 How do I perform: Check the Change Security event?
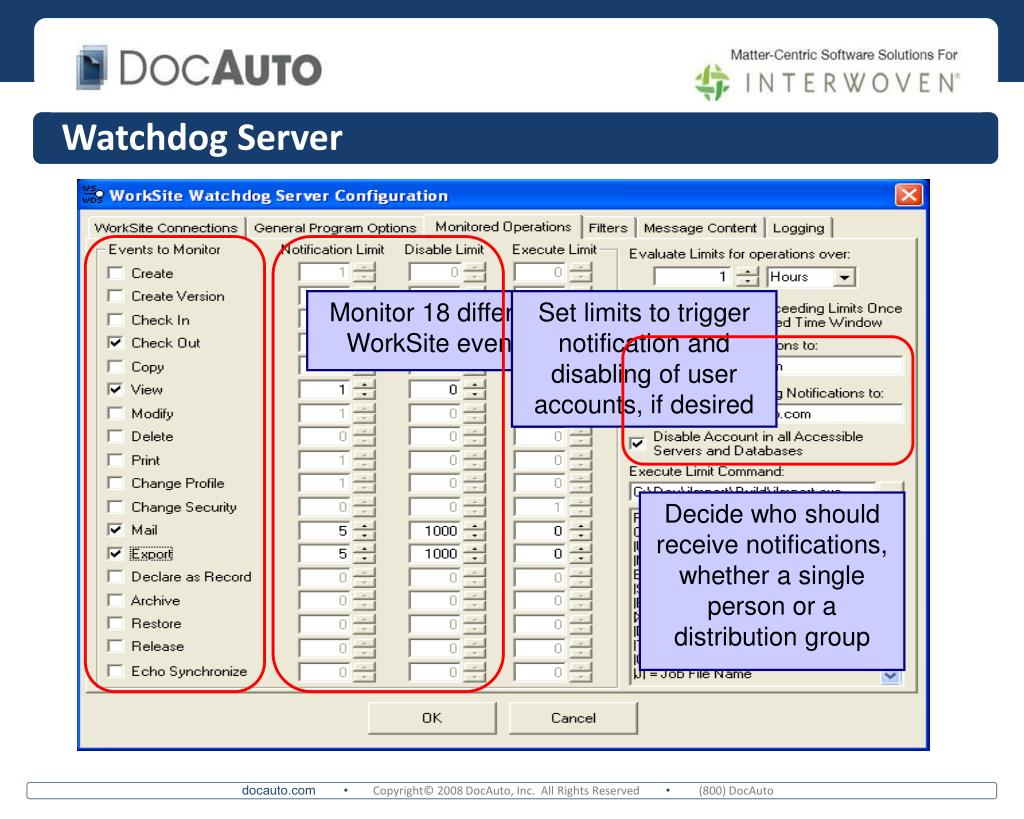point(116,506)
